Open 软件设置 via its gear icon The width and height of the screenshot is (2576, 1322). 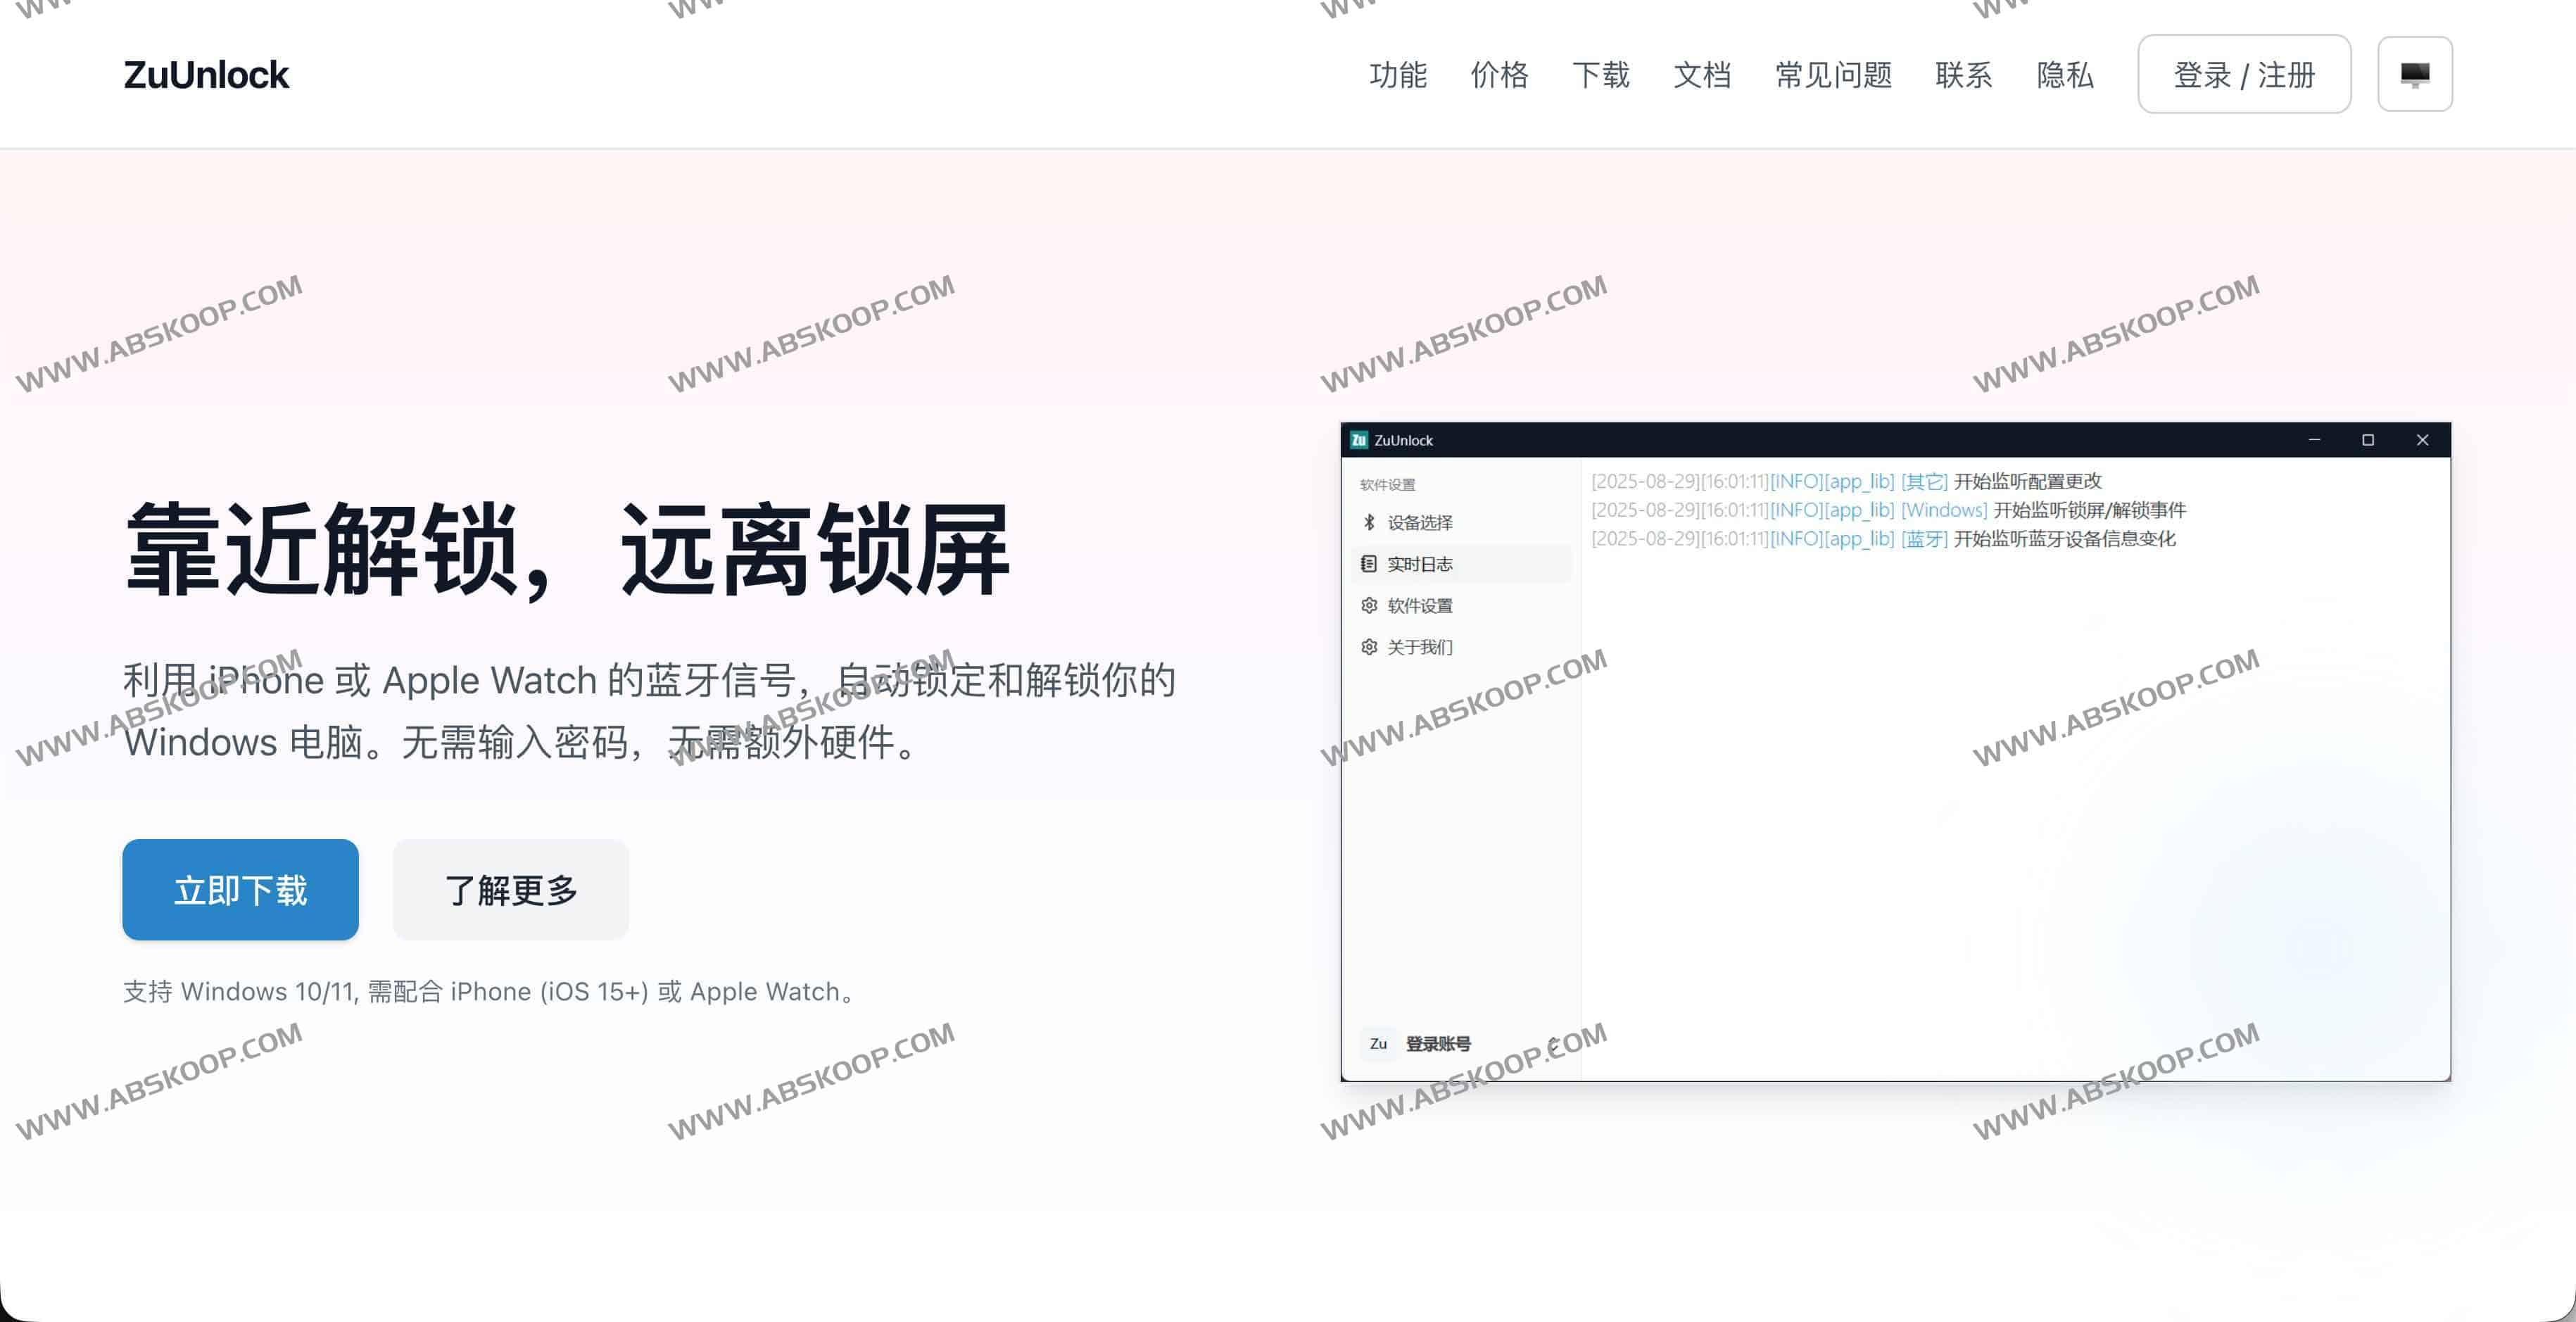(1369, 605)
